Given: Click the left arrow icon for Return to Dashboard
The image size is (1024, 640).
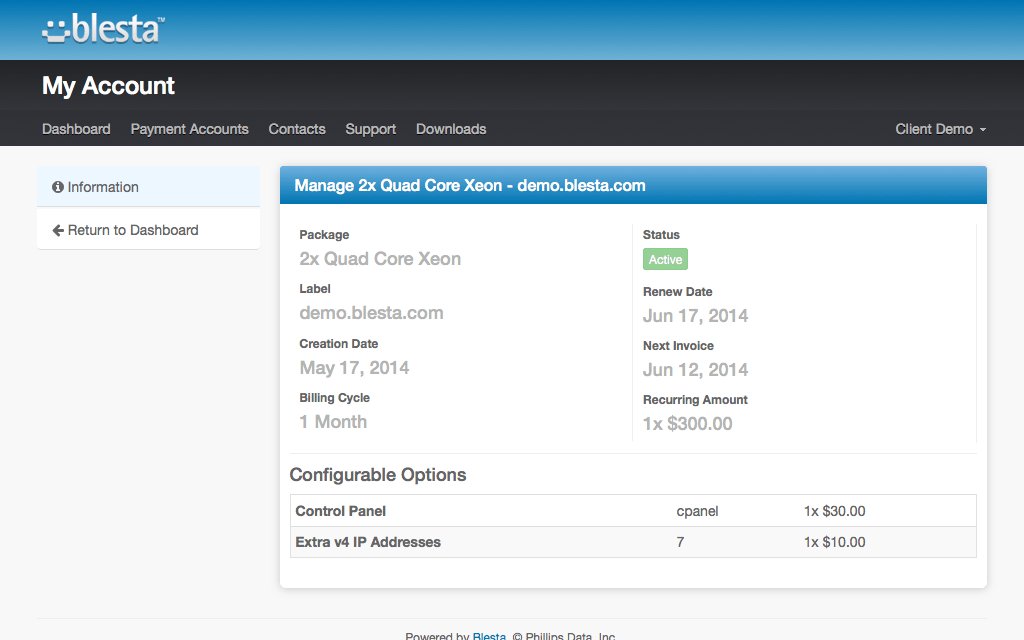Looking at the screenshot, I should click(x=58, y=230).
